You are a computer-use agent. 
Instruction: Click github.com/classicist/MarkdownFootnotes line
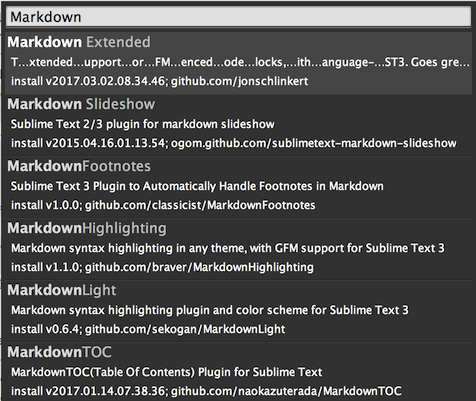(163, 205)
